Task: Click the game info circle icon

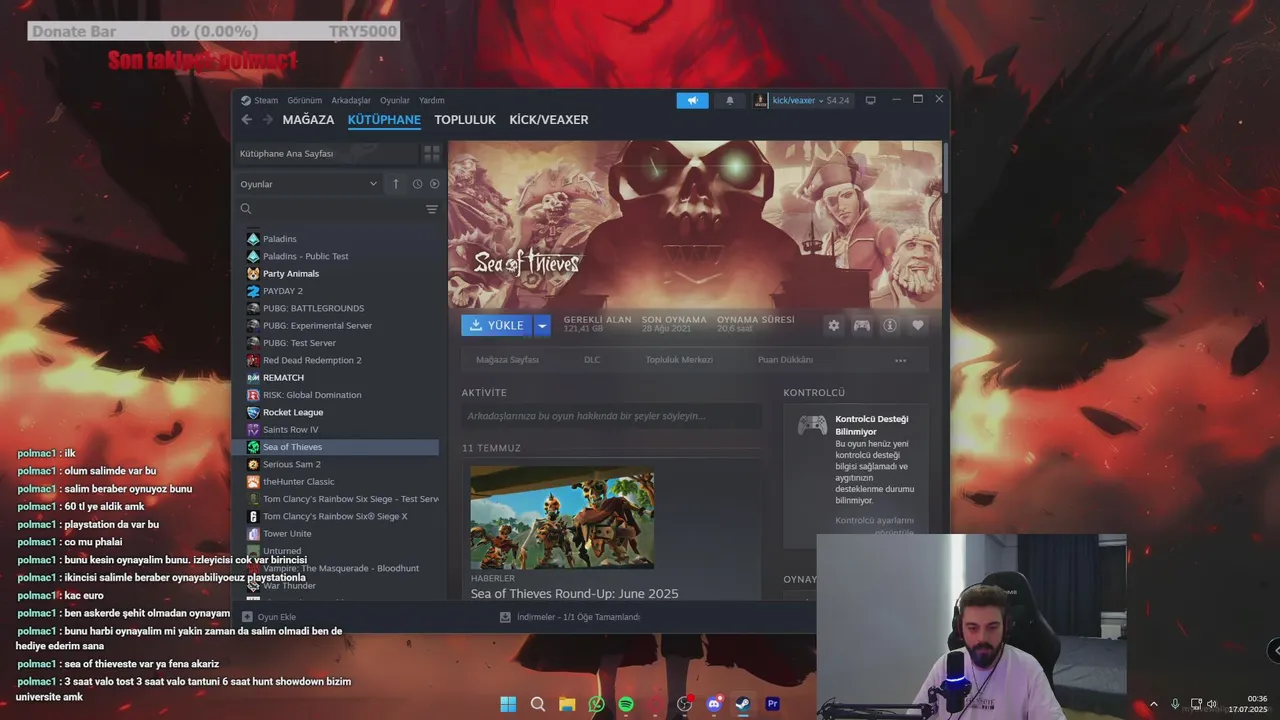Action: click(x=890, y=325)
